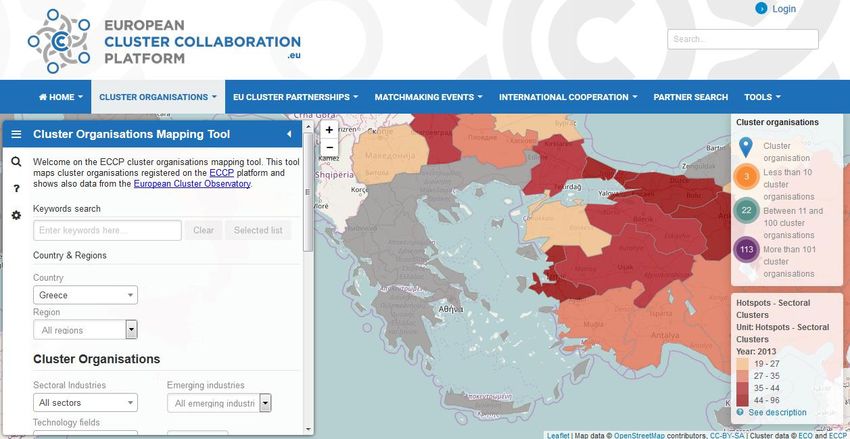Open the Country dropdown showing Greece
Image resolution: width=850 pixels, height=439 pixels.
[x=85, y=295]
